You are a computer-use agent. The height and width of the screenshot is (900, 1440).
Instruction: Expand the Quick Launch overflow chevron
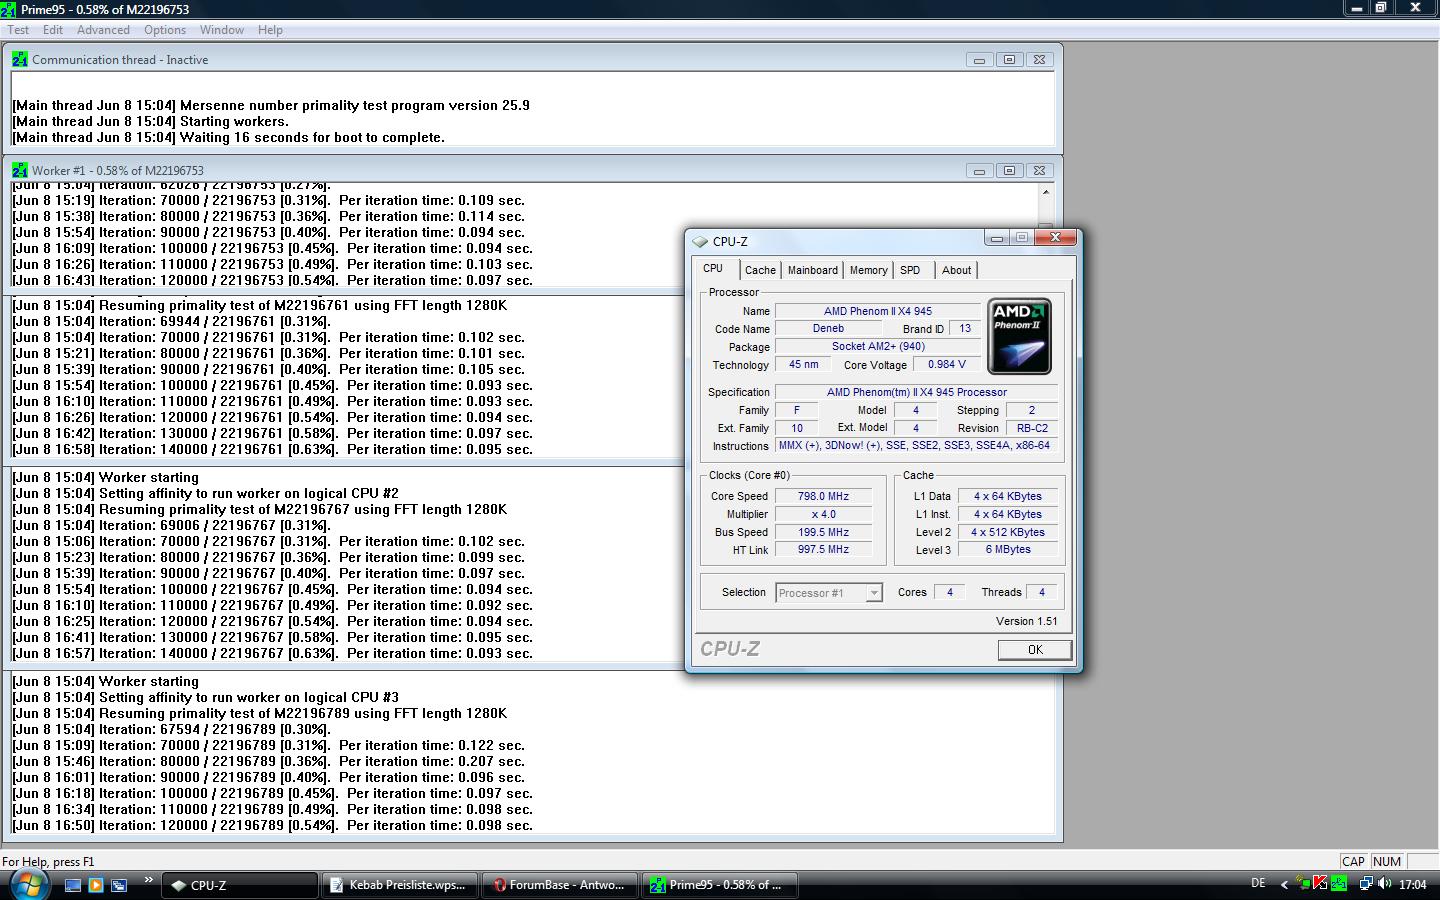[x=148, y=880]
